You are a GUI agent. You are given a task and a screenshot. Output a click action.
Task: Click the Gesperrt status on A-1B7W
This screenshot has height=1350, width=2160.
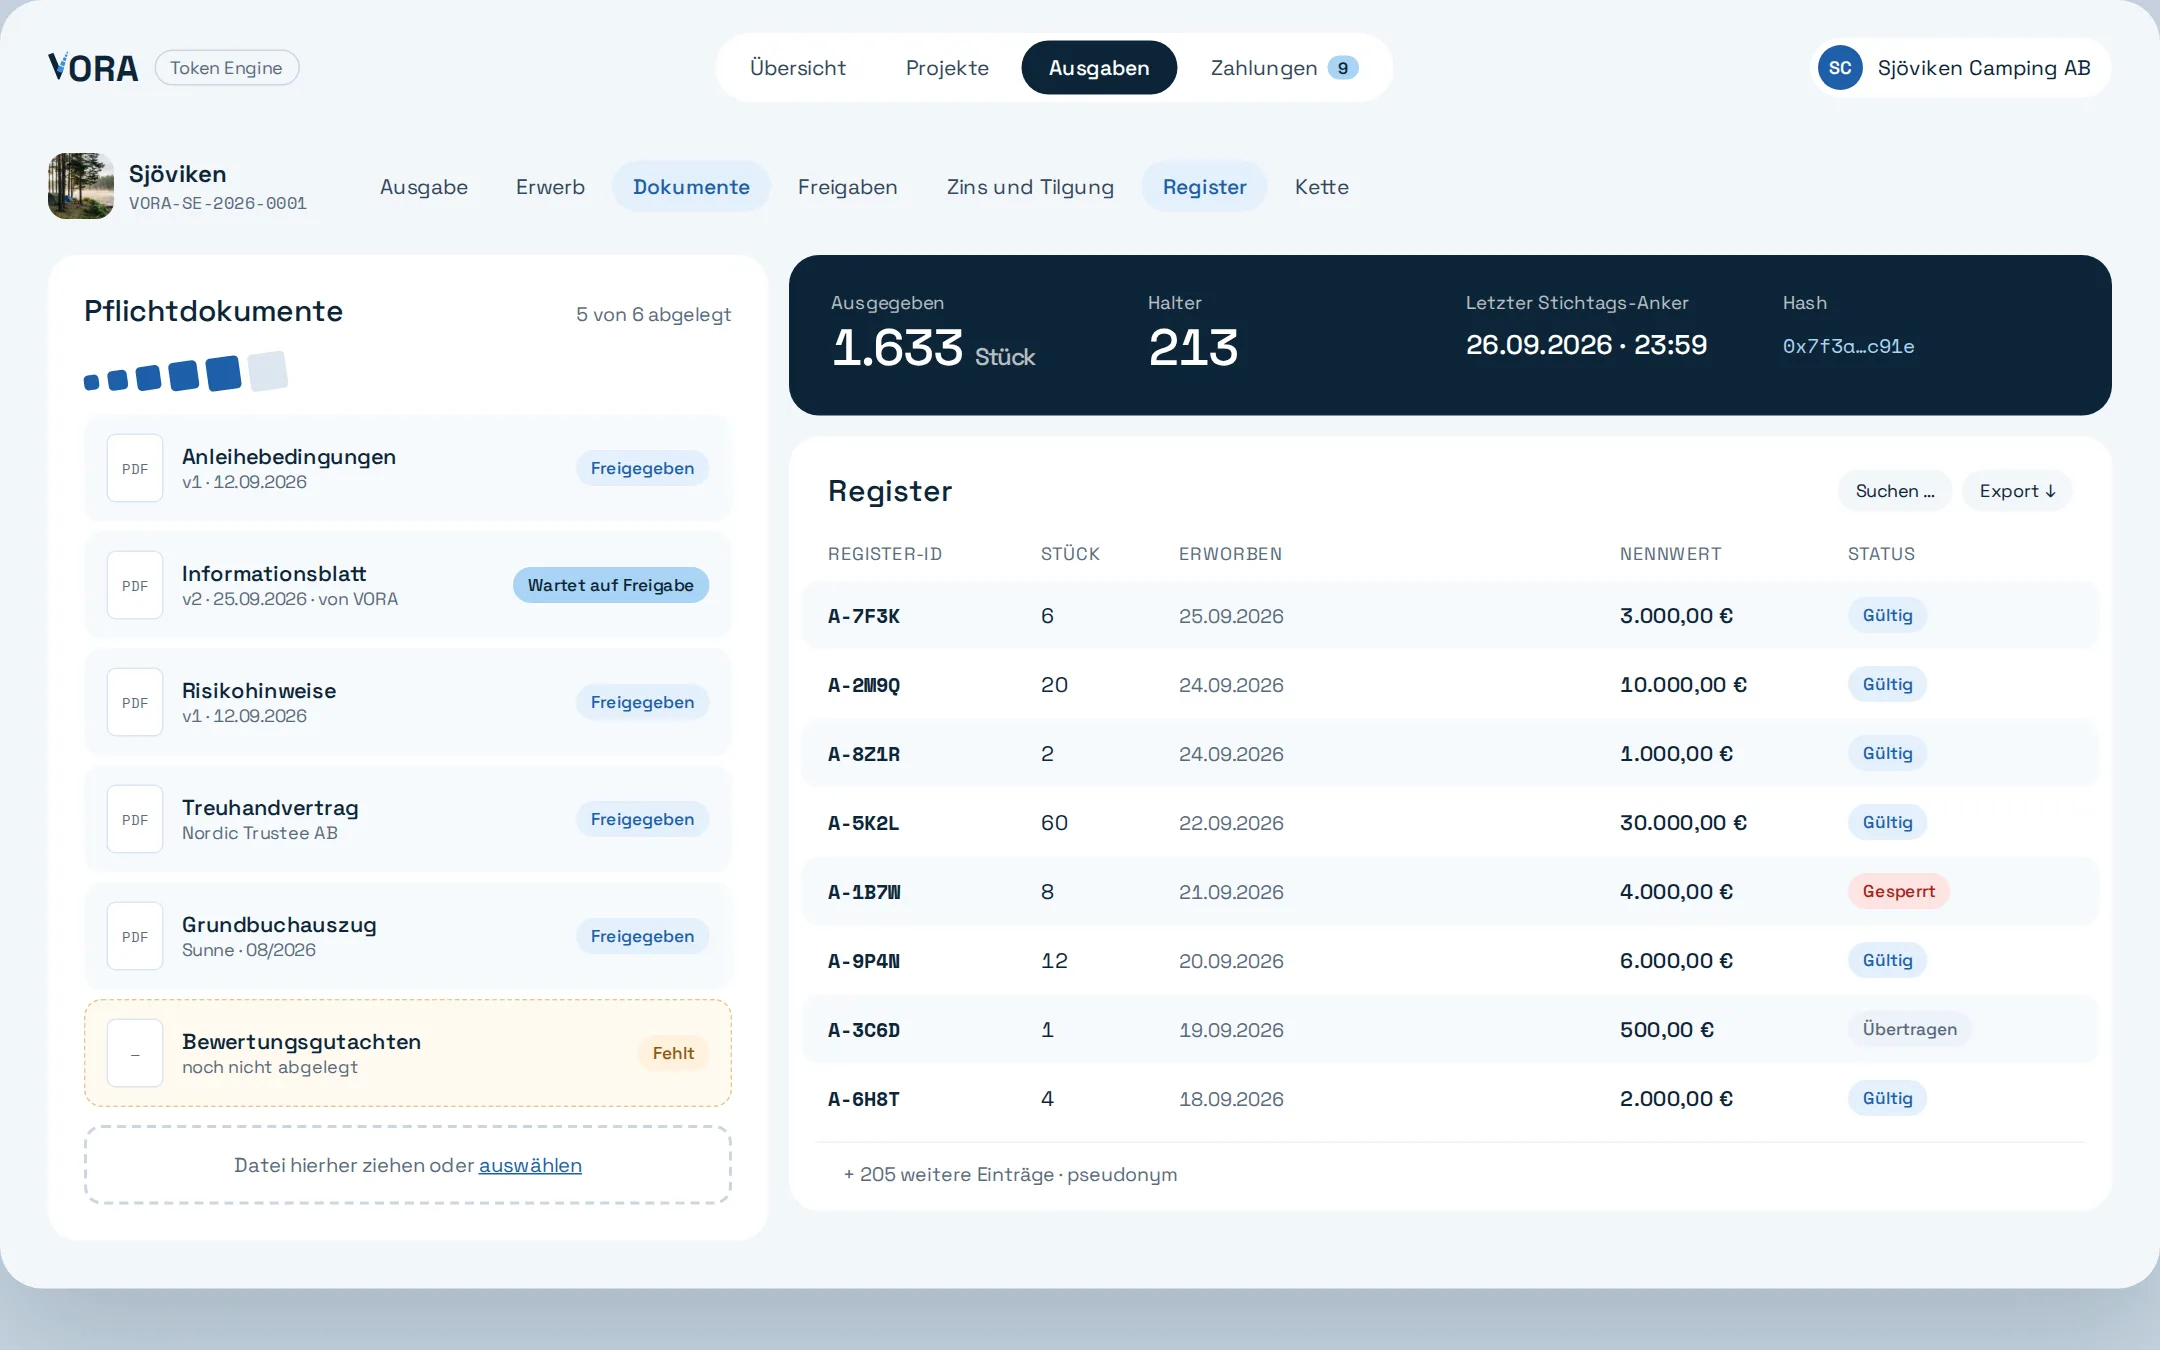pos(1898,891)
